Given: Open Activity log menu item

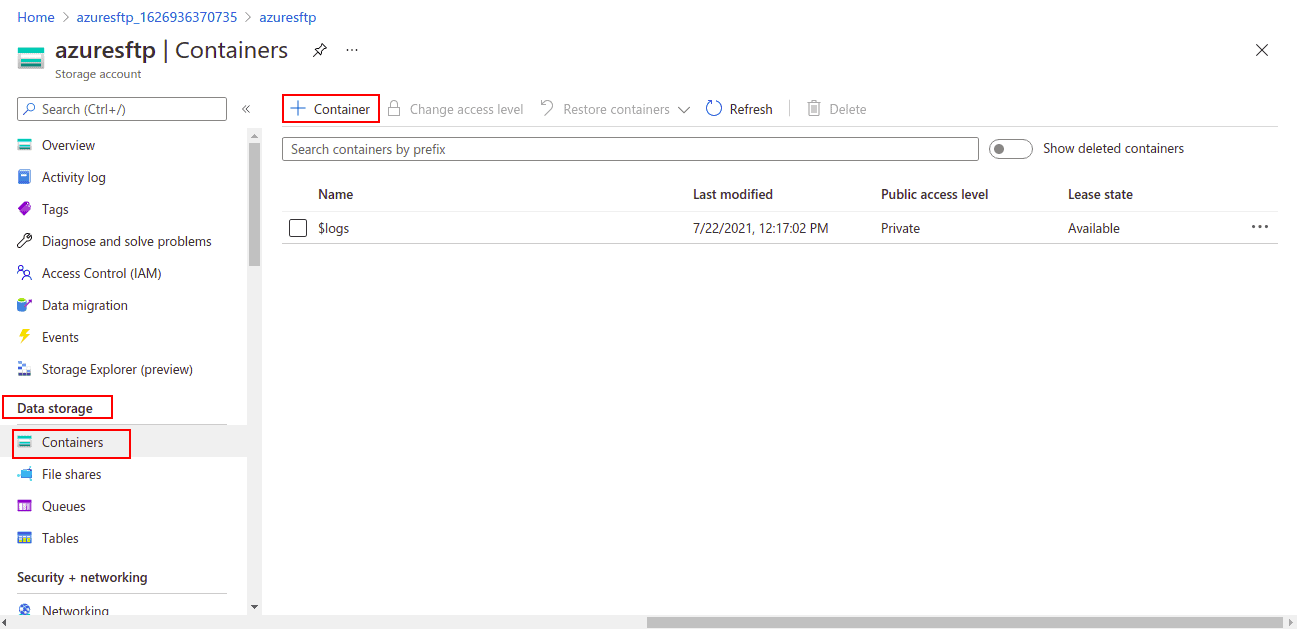Looking at the screenshot, I should 73,177.
